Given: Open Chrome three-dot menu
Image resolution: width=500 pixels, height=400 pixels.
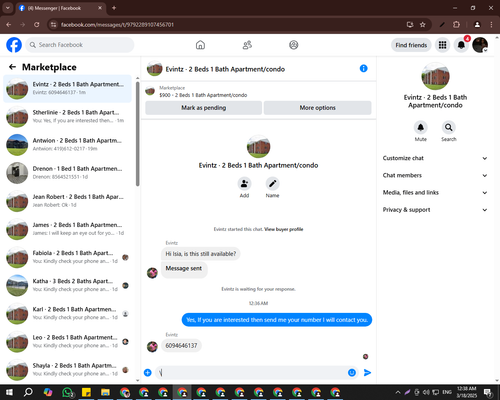Looking at the screenshot, I should tap(491, 25).
